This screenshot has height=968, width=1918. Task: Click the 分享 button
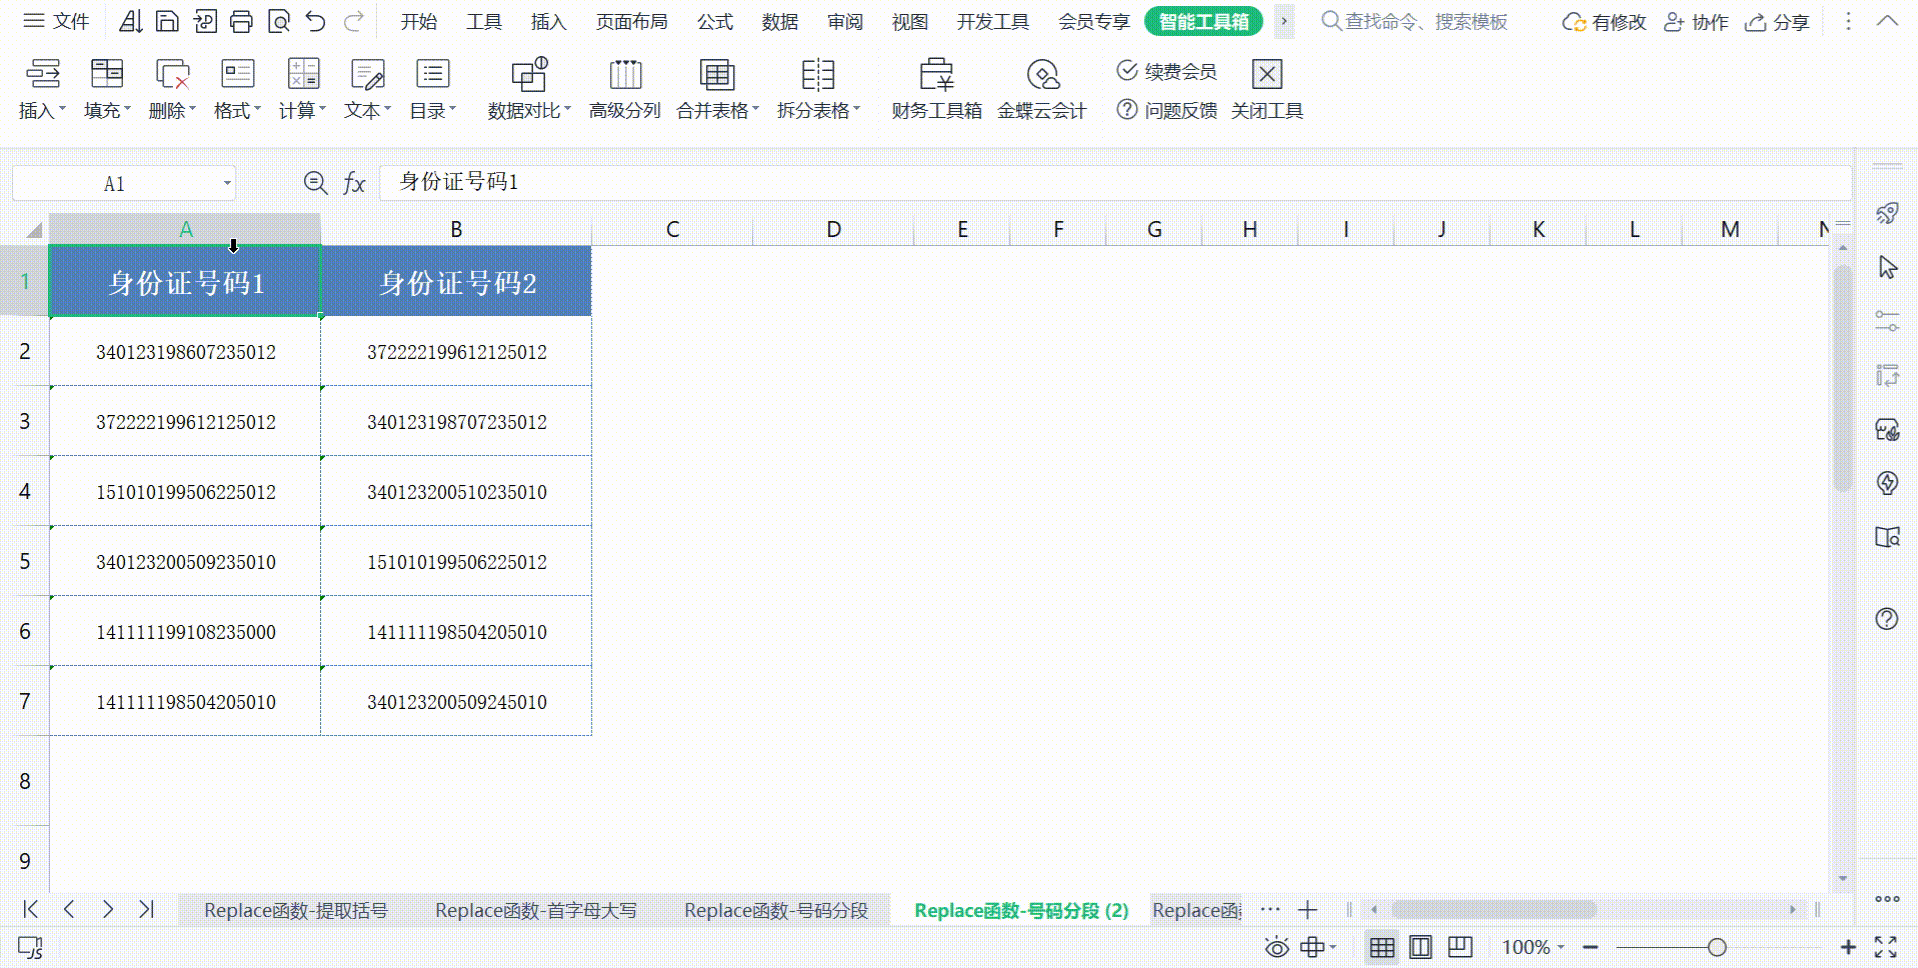pyautogui.click(x=1777, y=22)
